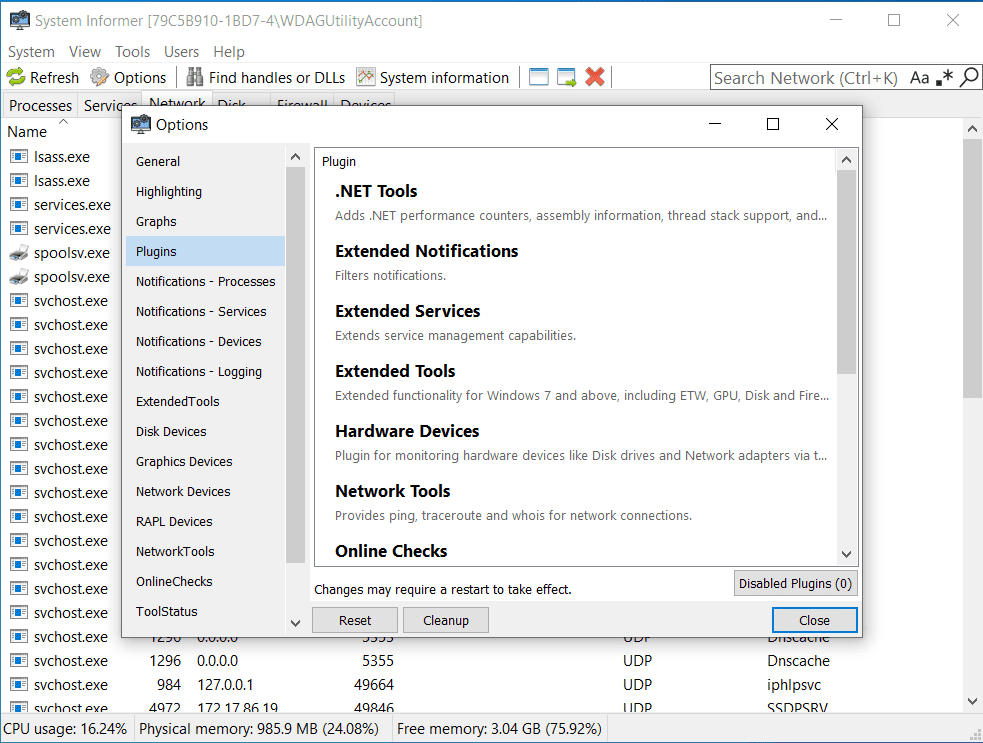This screenshot has width=983, height=743.
Task: Open the Users menu
Action: pyautogui.click(x=181, y=51)
